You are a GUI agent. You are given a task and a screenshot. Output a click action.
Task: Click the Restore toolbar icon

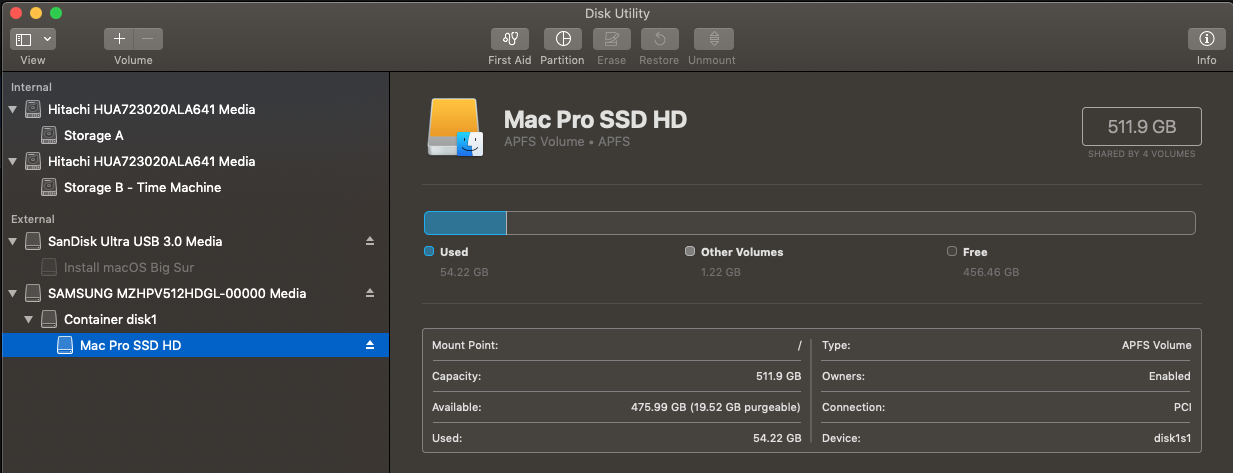(x=660, y=39)
